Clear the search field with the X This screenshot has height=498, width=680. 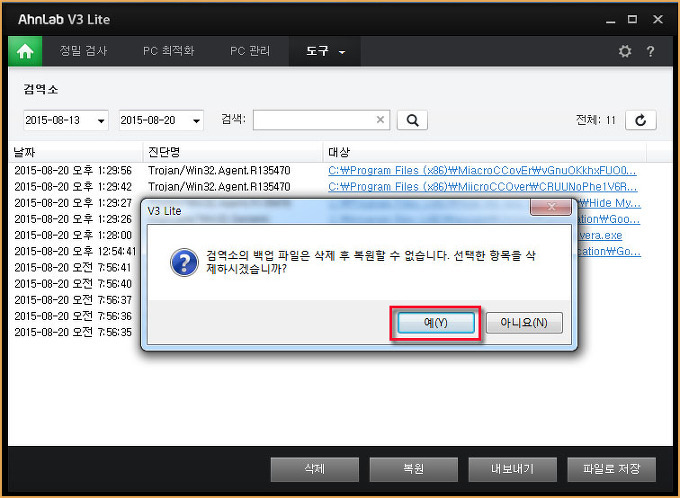[x=380, y=120]
